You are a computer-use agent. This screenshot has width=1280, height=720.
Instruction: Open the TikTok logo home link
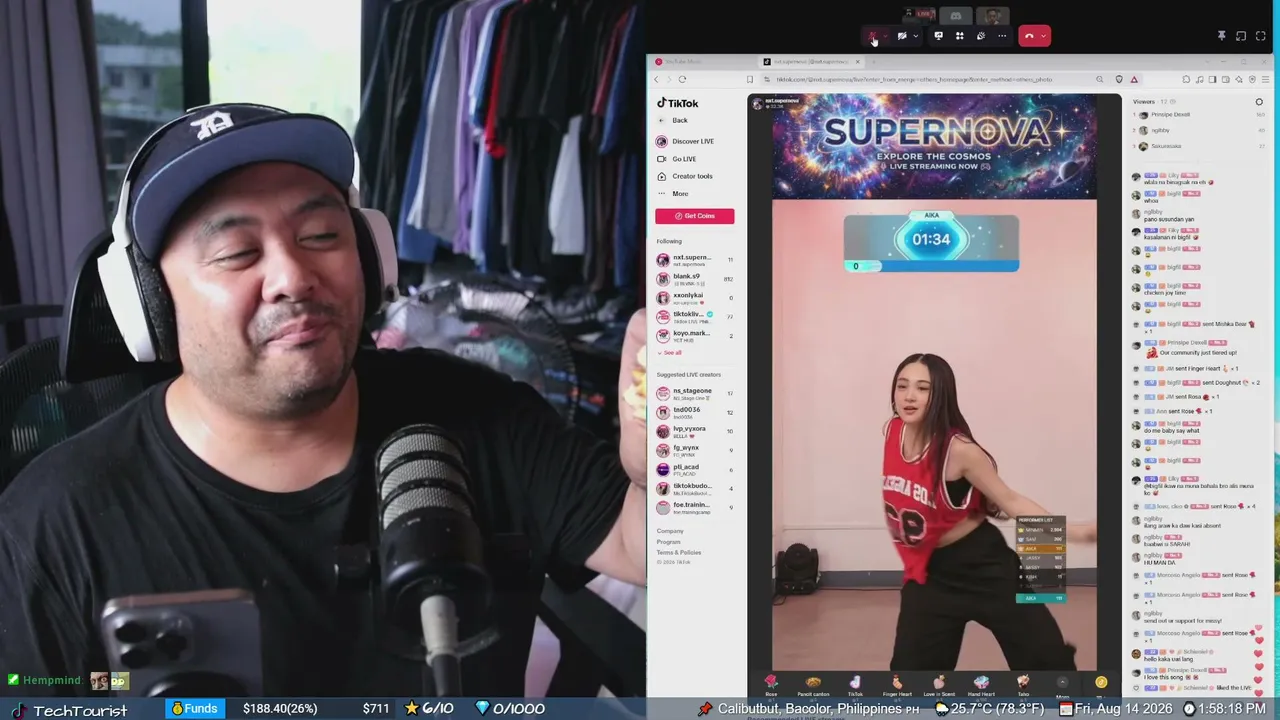pyautogui.click(x=678, y=103)
